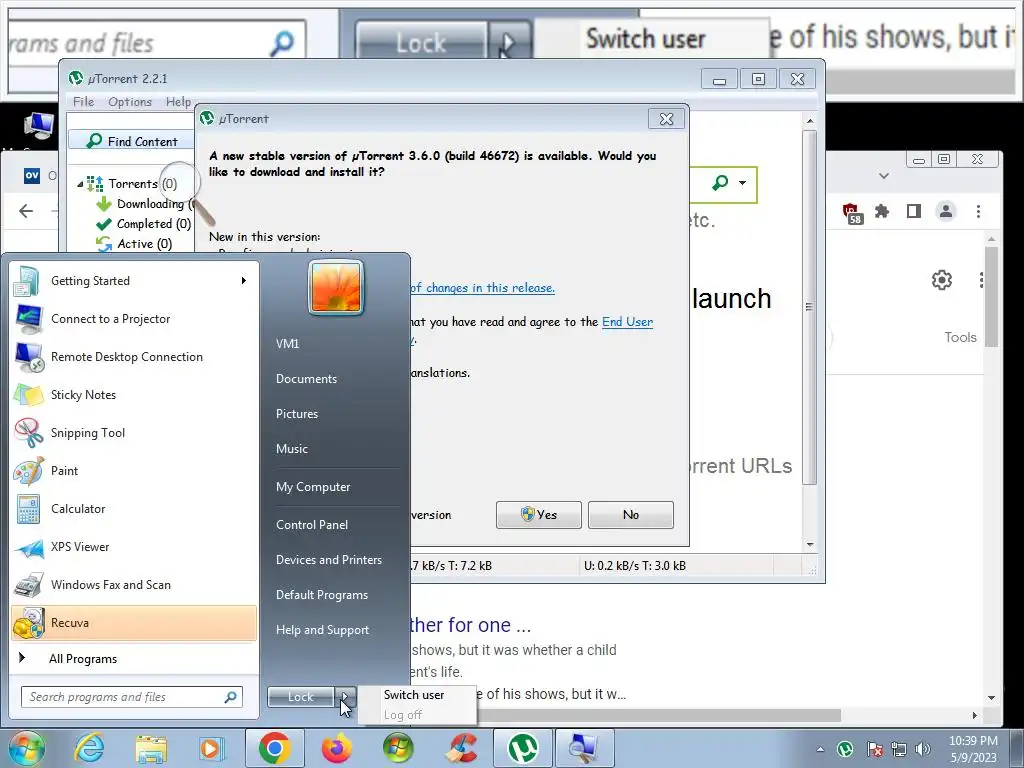The image size is (1024, 768).
Task: Open Firefox from taskbar
Action: [336, 748]
